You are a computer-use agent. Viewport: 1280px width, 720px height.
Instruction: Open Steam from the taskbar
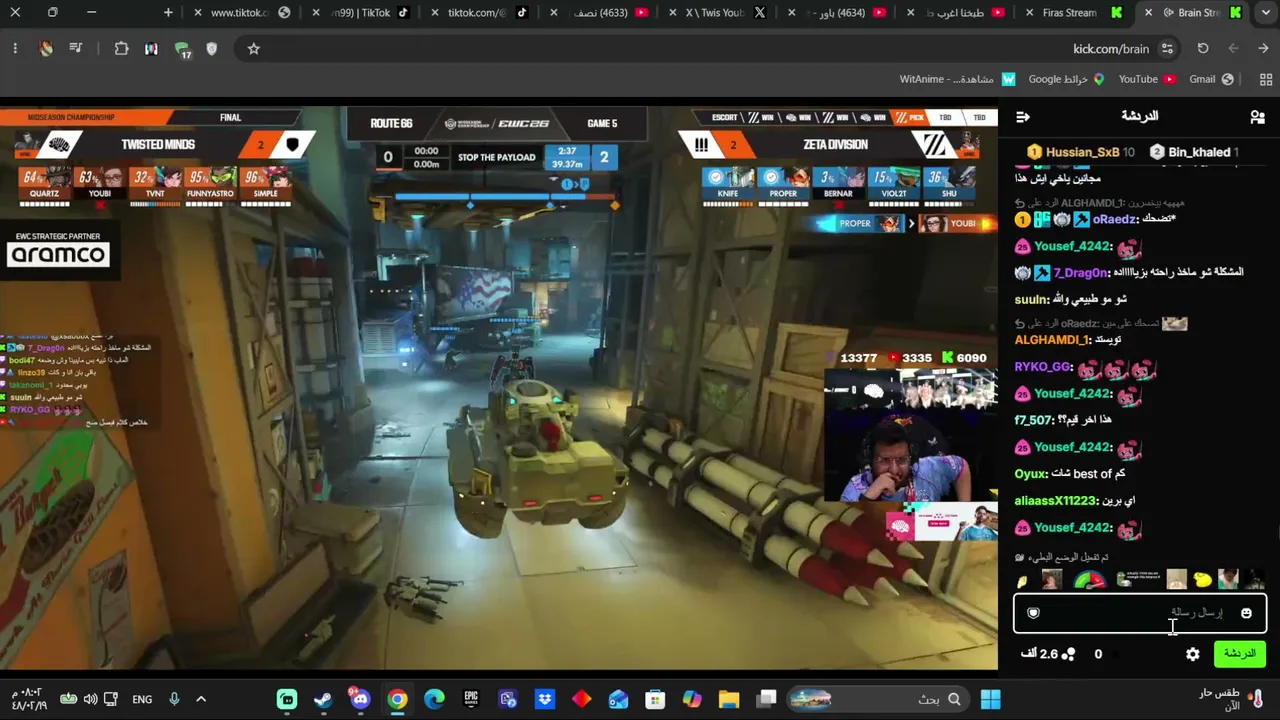point(323,699)
